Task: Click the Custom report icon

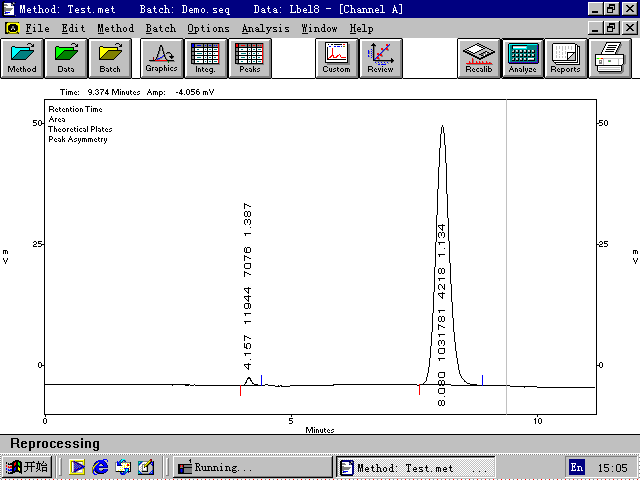Action: (337, 58)
